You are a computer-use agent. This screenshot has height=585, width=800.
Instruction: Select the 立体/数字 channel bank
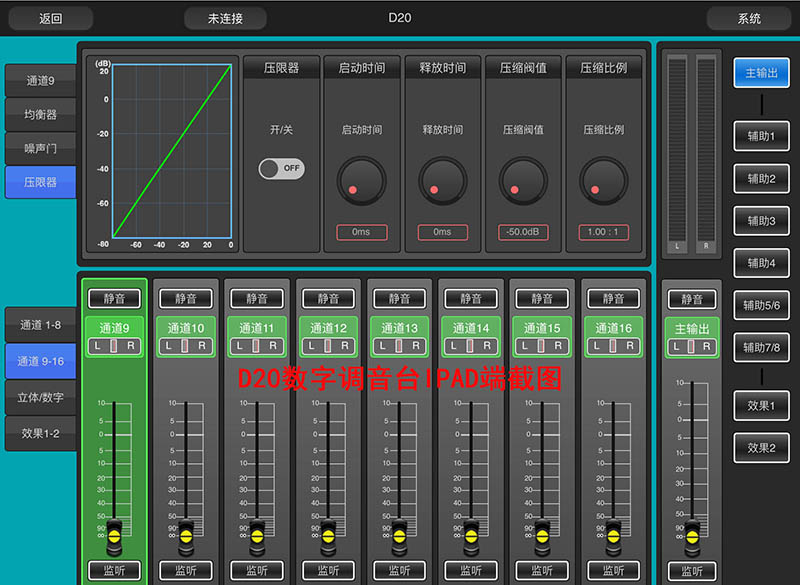pyautogui.click(x=41, y=397)
